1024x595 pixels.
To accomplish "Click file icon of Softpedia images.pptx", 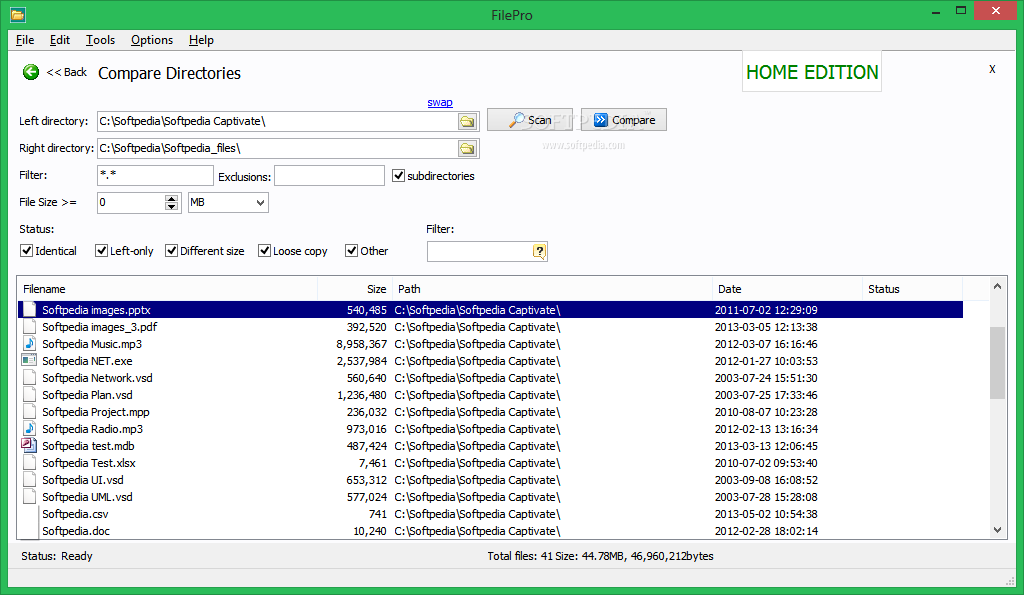I will pyautogui.click(x=29, y=310).
